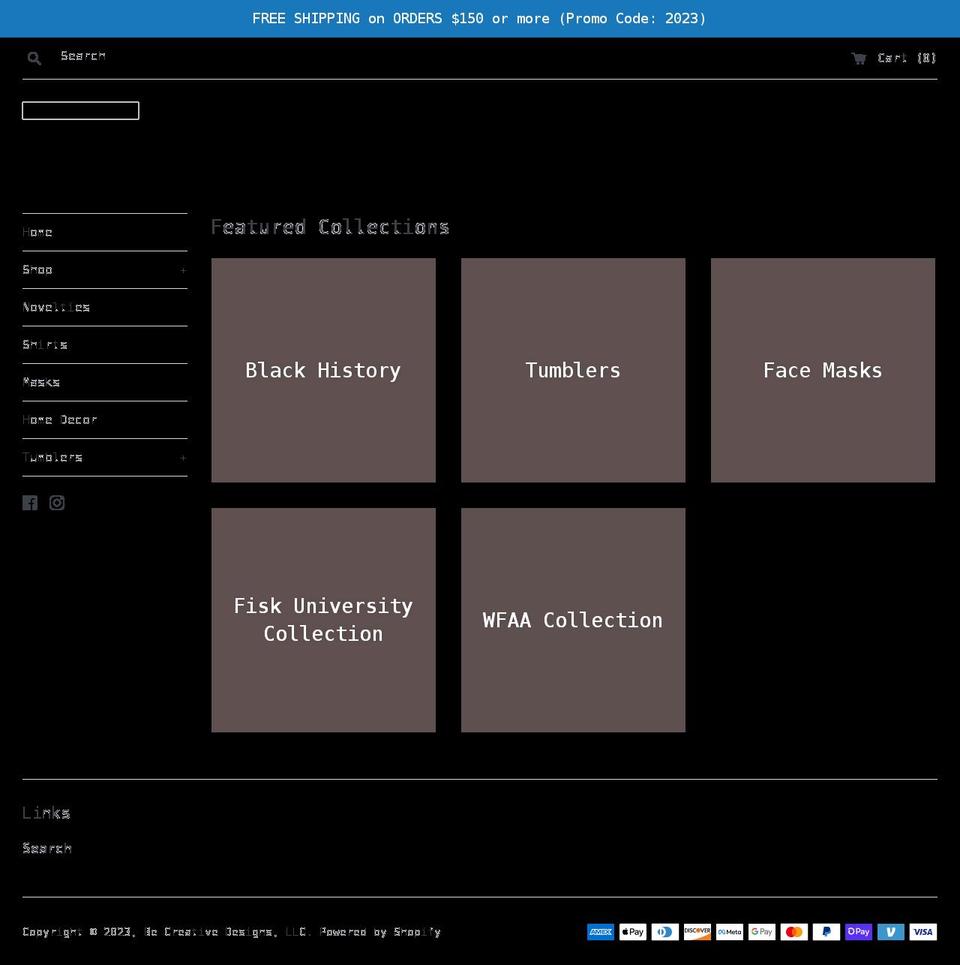Viewport: 960px width, 965px height.
Task: Expand the Shop submenu plus sign
Action: coord(183,270)
